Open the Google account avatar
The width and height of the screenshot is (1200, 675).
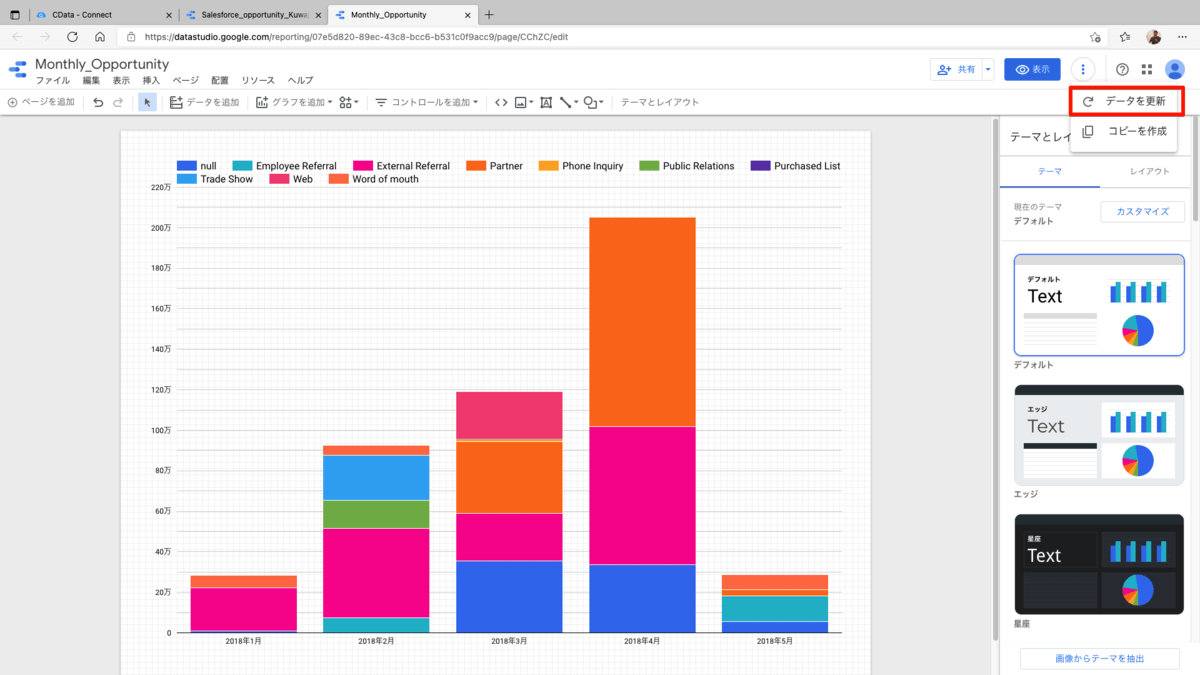pyautogui.click(x=1175, y=69)
